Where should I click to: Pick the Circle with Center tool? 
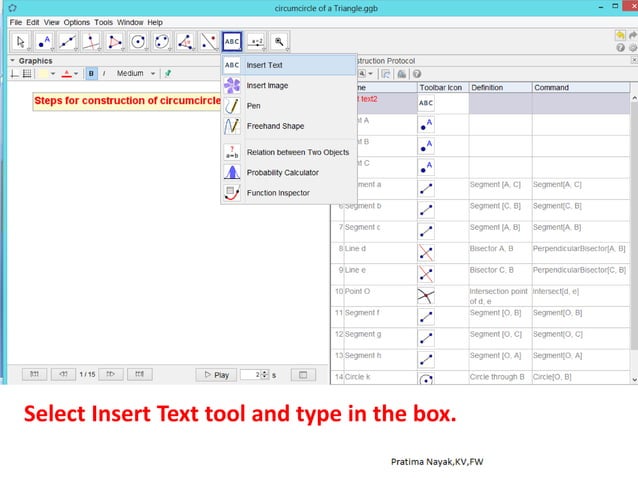click(x=138, y=41)
